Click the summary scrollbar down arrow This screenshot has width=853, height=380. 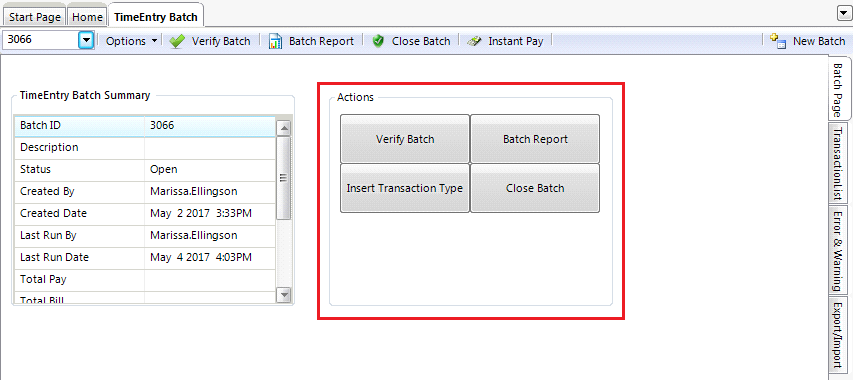click(x=284, y=294)
